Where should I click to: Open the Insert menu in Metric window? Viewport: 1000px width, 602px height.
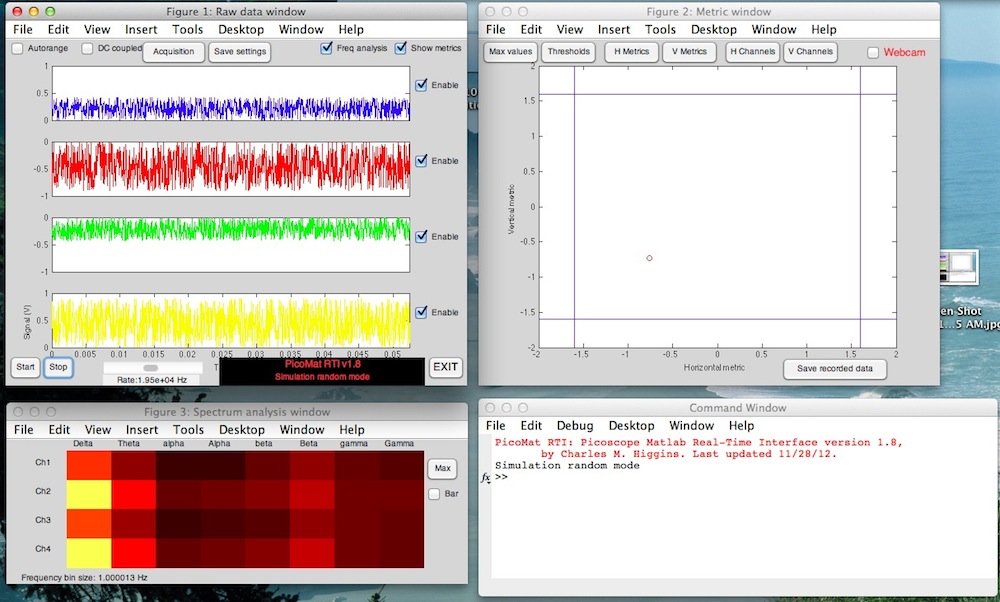click(614, 30)
